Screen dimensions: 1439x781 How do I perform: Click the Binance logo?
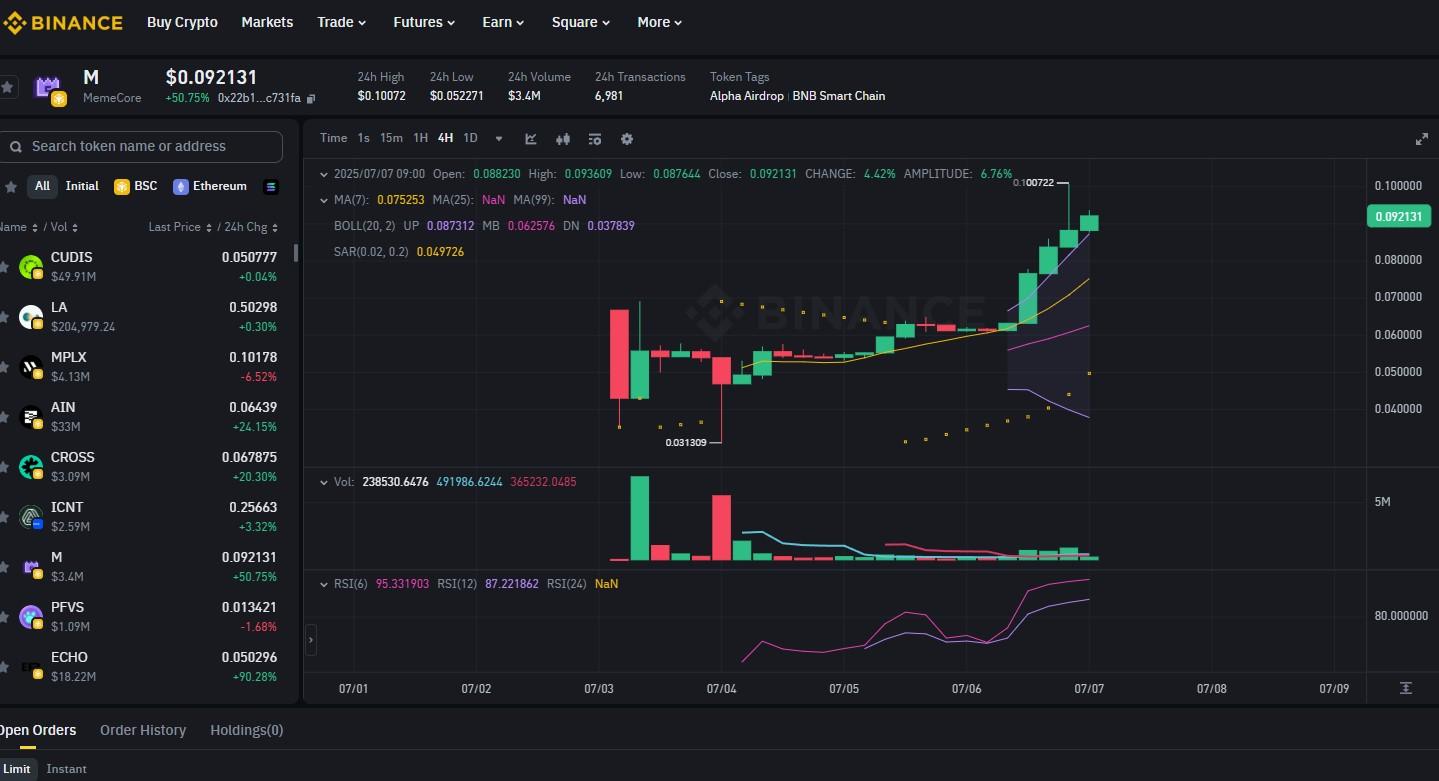tap(63, 22)
